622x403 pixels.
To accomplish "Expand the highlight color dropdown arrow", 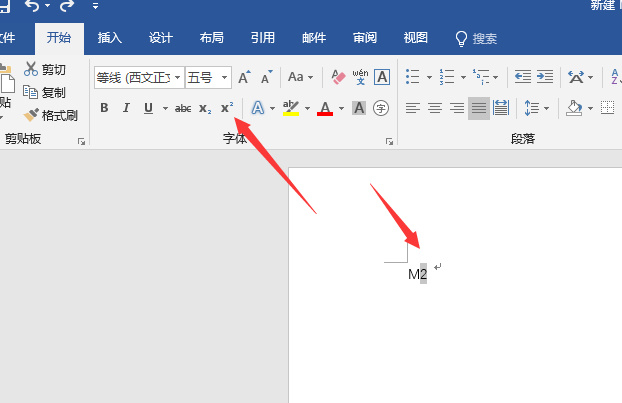I will tap(307, 108).
